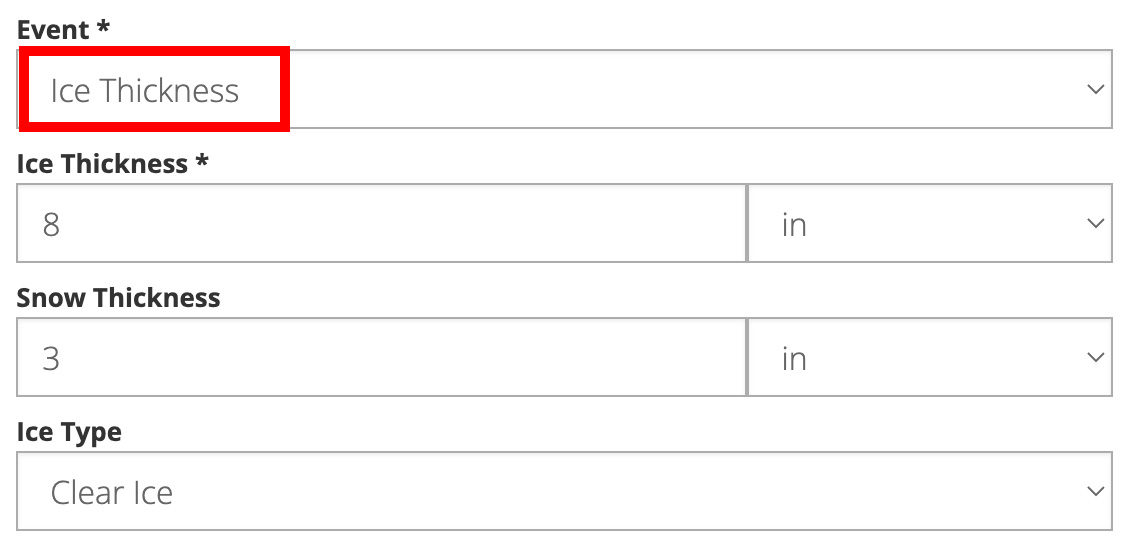Image resolution: width=1138 pixels, height=548 pixels.
Task: Click the number 3 in Snow Thickness
Action: pyautogui.click(x=51, y=359)
